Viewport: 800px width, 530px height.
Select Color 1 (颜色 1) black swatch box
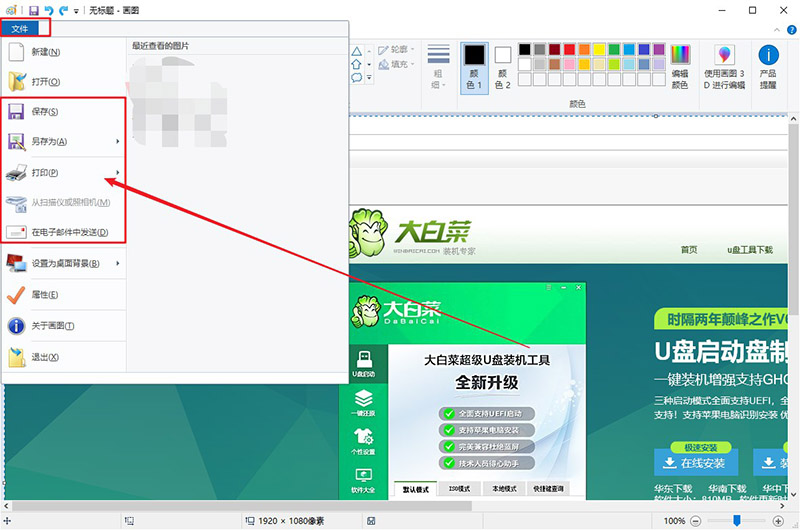(x=473, y=56)
